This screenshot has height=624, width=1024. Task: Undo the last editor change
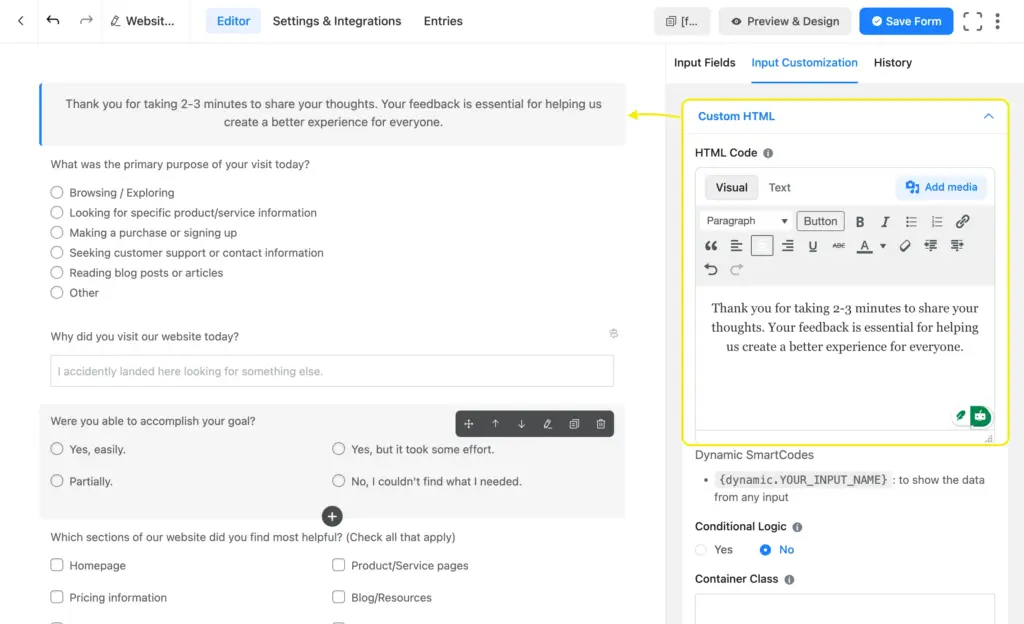[x=711, y=268]
